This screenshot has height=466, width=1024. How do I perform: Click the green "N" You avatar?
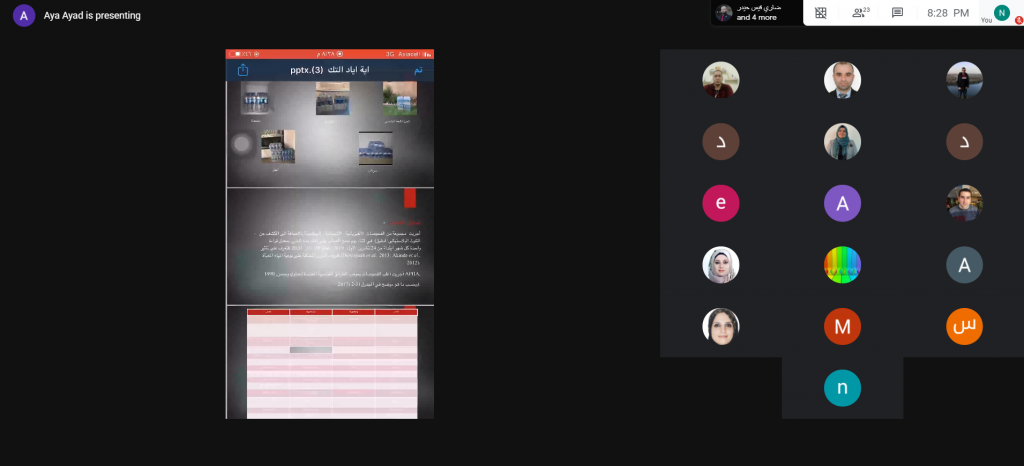pyautogui.click(x=1002, y=12)
